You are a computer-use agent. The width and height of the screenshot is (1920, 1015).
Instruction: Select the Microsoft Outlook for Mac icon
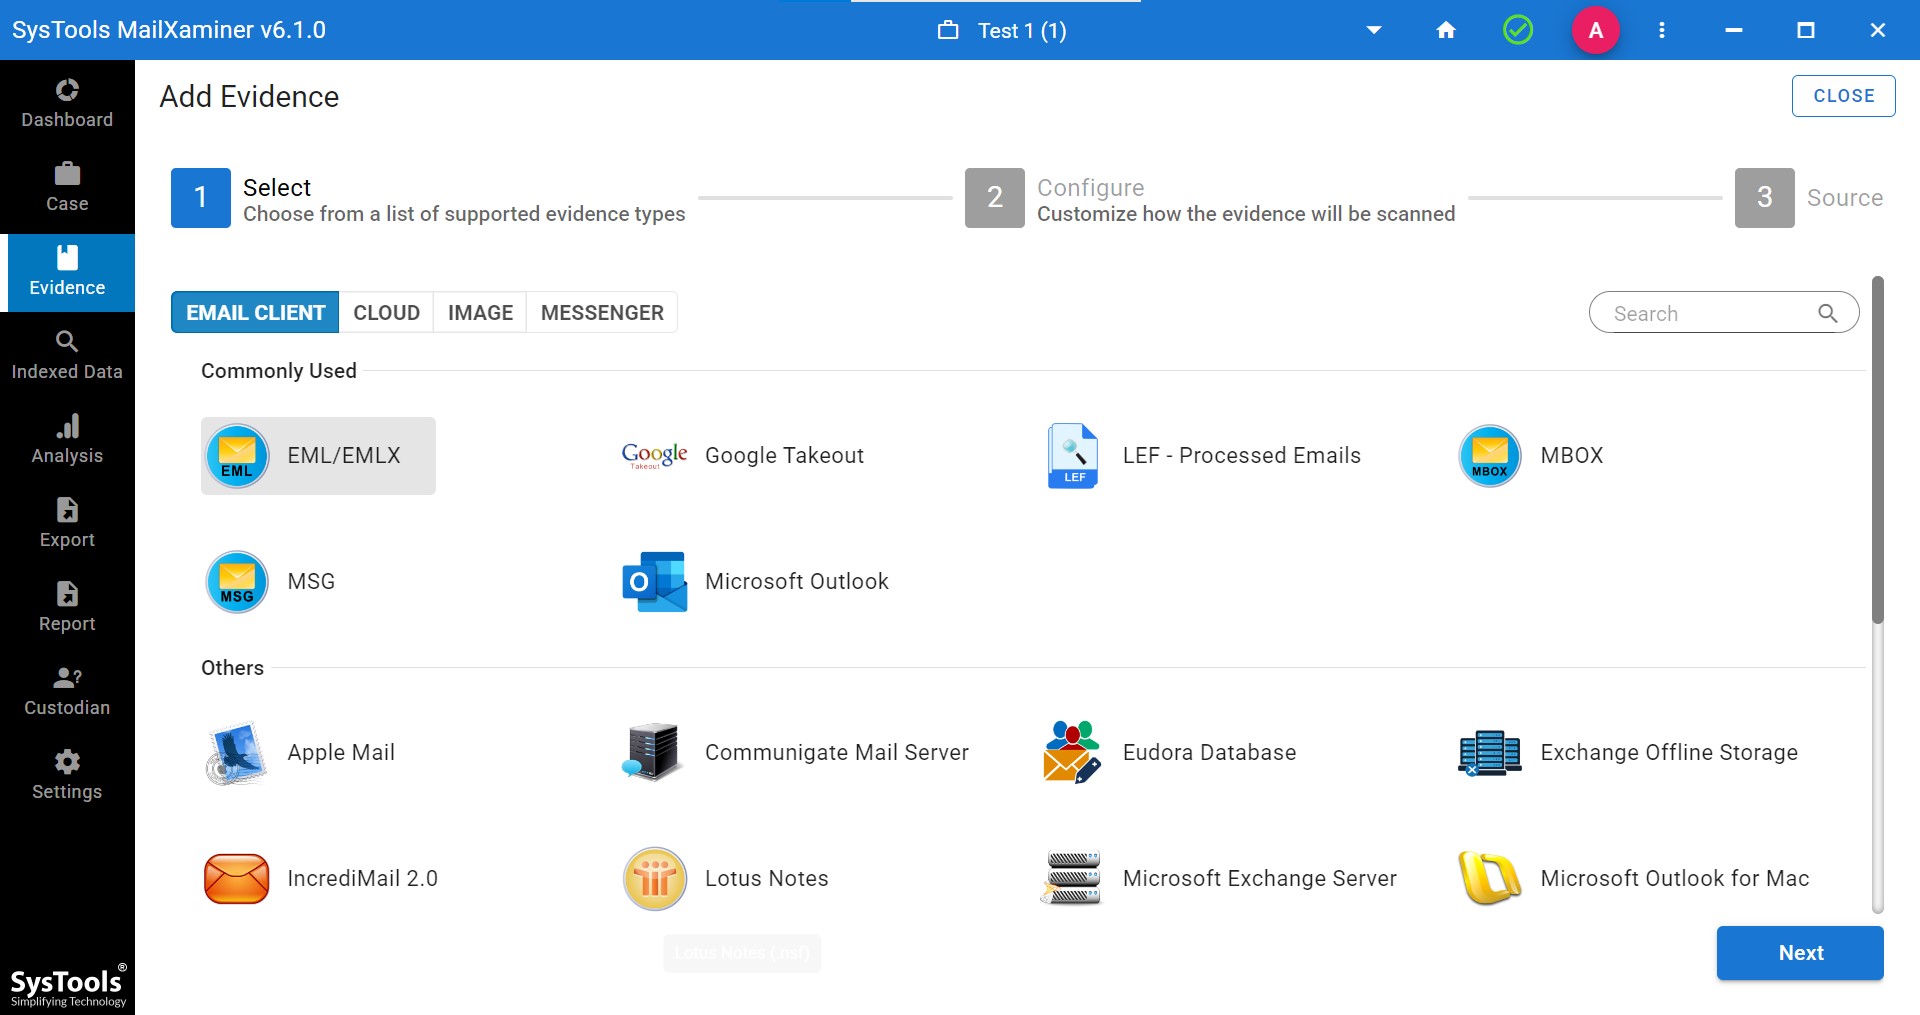click(1490, 879)
